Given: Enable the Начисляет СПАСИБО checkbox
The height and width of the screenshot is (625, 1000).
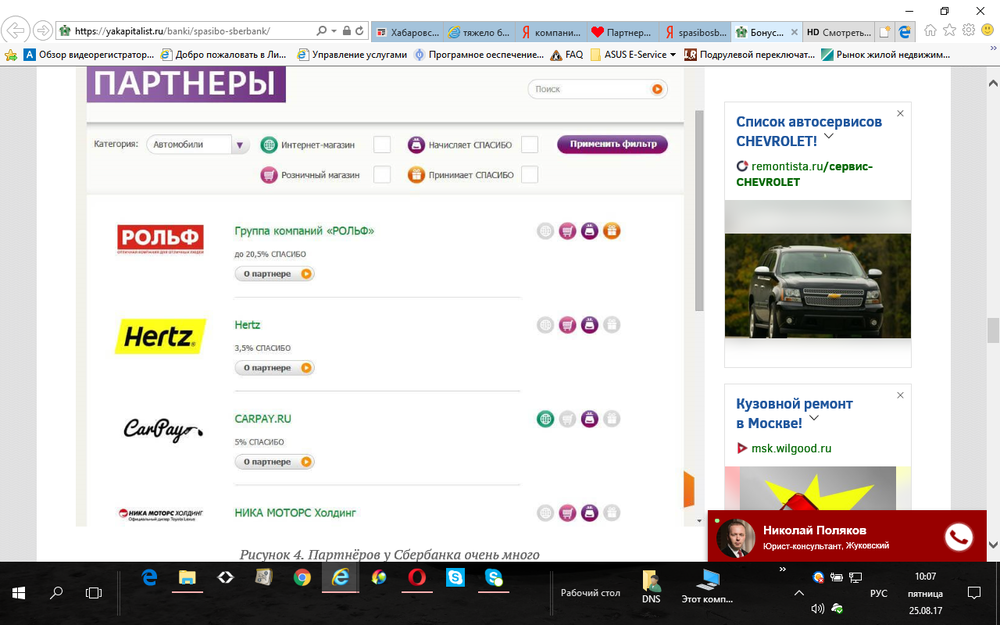Looking at the screenshot, I should pyautogui.click(x=529, y=145).
